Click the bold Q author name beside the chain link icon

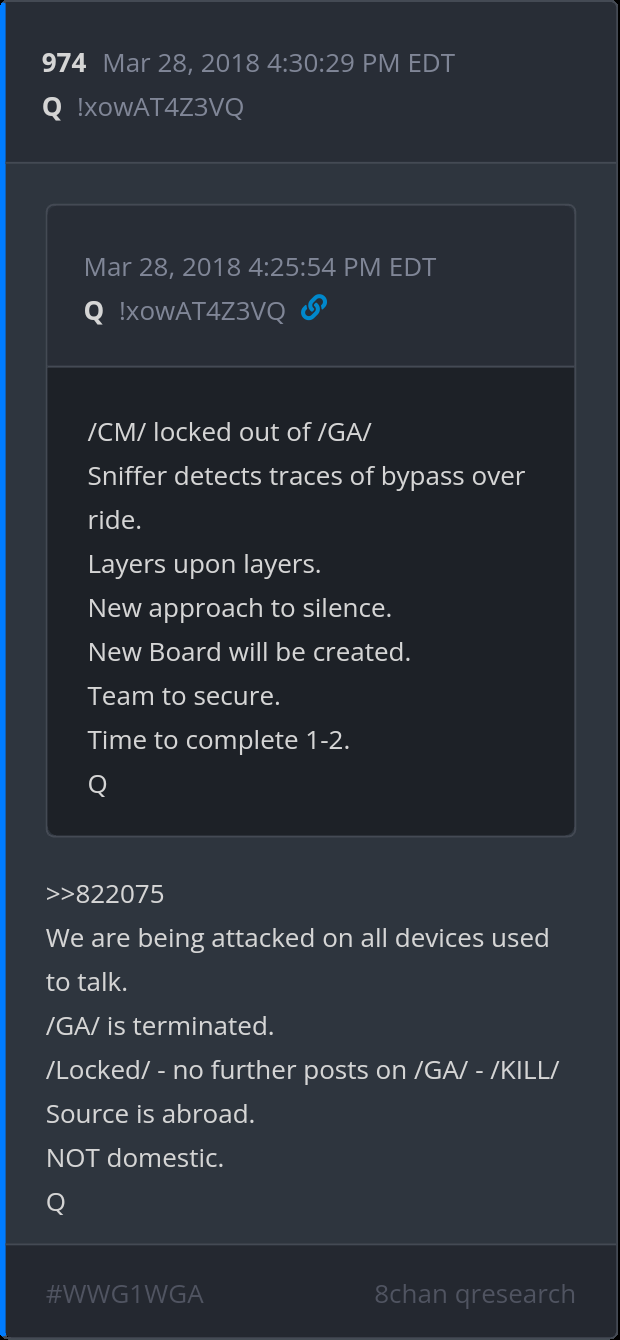(x=94, y=311)
